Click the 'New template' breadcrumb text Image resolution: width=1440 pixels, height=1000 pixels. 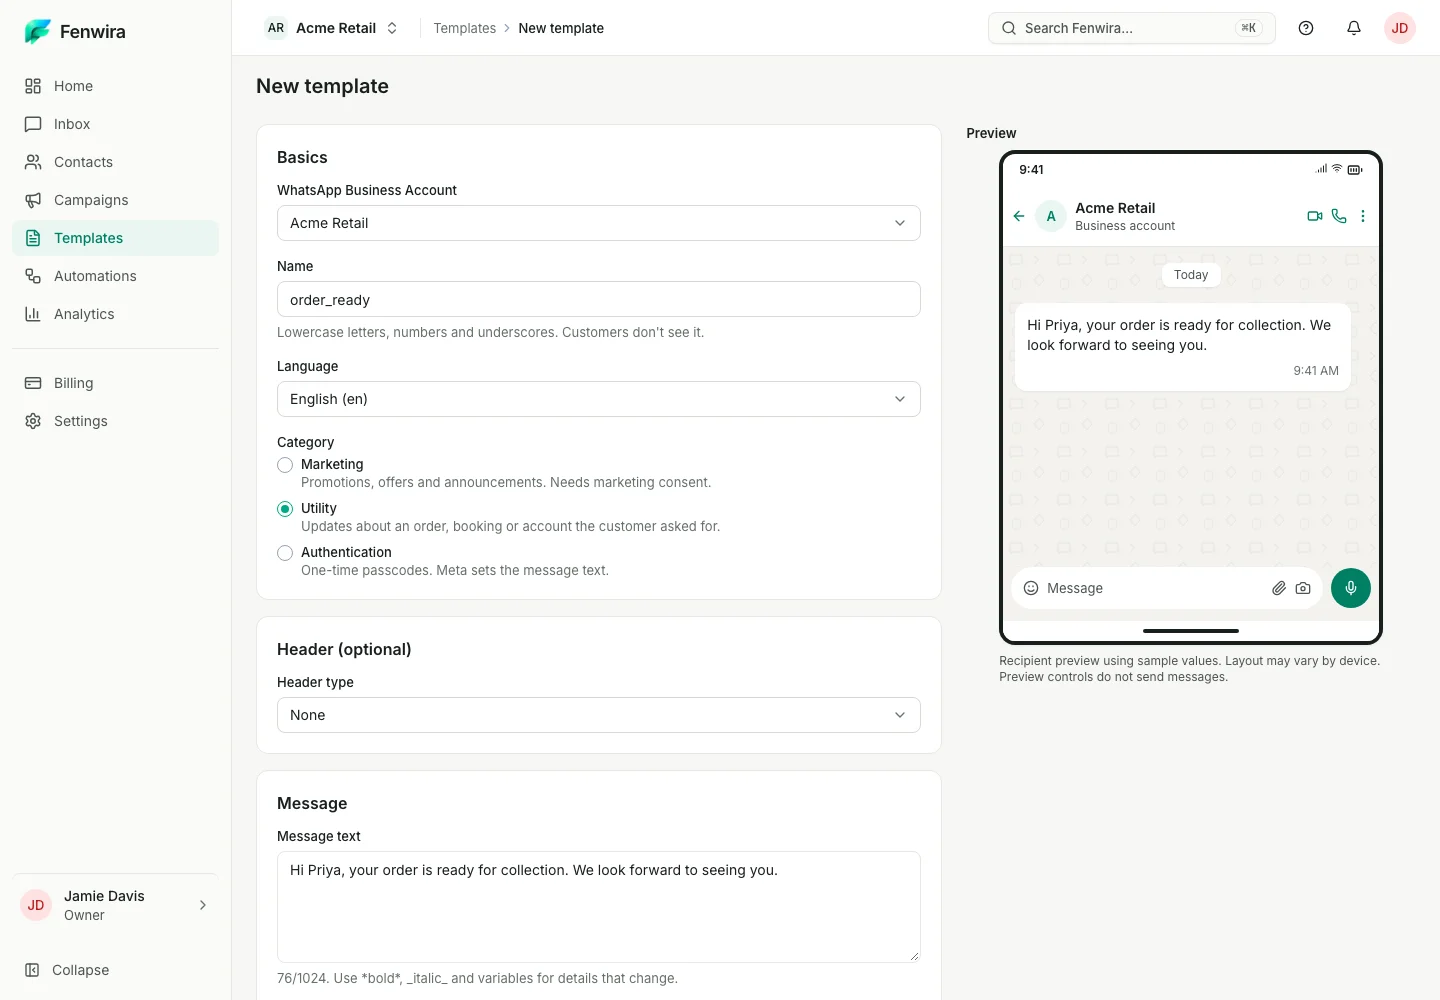point(561,28)
